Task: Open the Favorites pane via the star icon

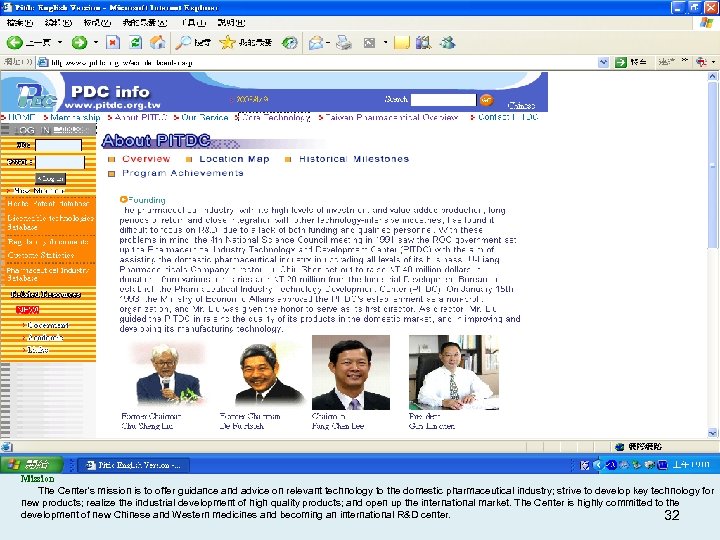Action: pyautogui.click(x=227, y=43)
